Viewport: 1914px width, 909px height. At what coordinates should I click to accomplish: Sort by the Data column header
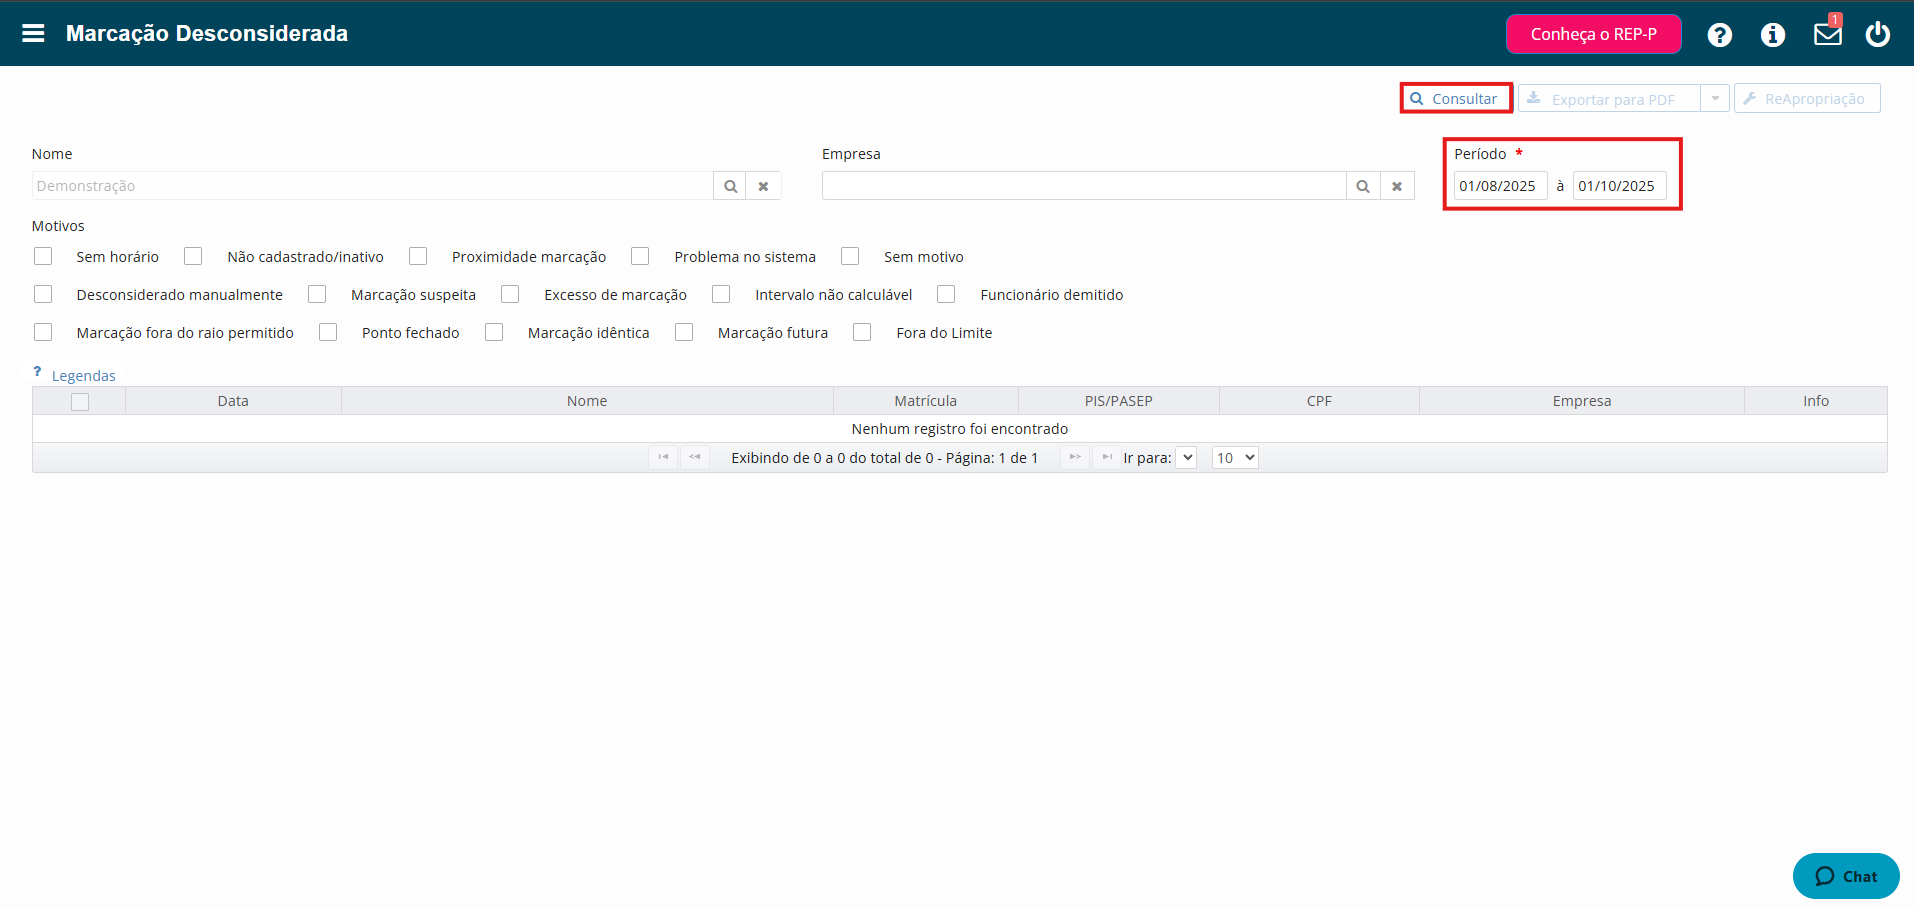click(x=233, y=401)
